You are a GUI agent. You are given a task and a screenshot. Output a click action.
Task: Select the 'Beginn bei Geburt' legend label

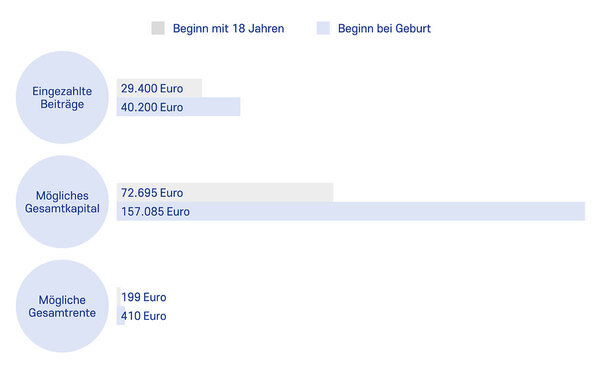384,29
